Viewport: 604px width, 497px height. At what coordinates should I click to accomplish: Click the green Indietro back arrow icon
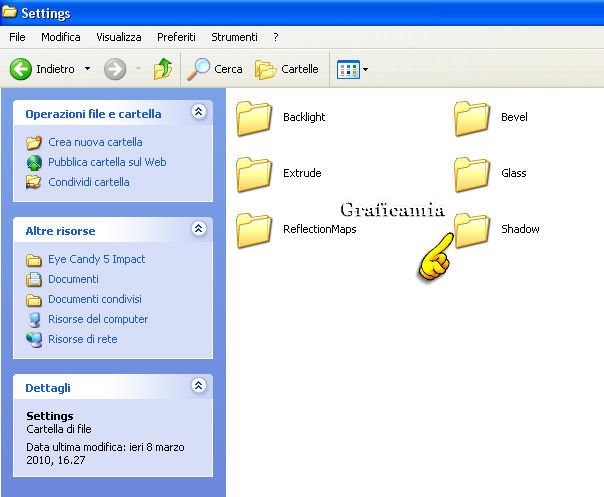20,69
